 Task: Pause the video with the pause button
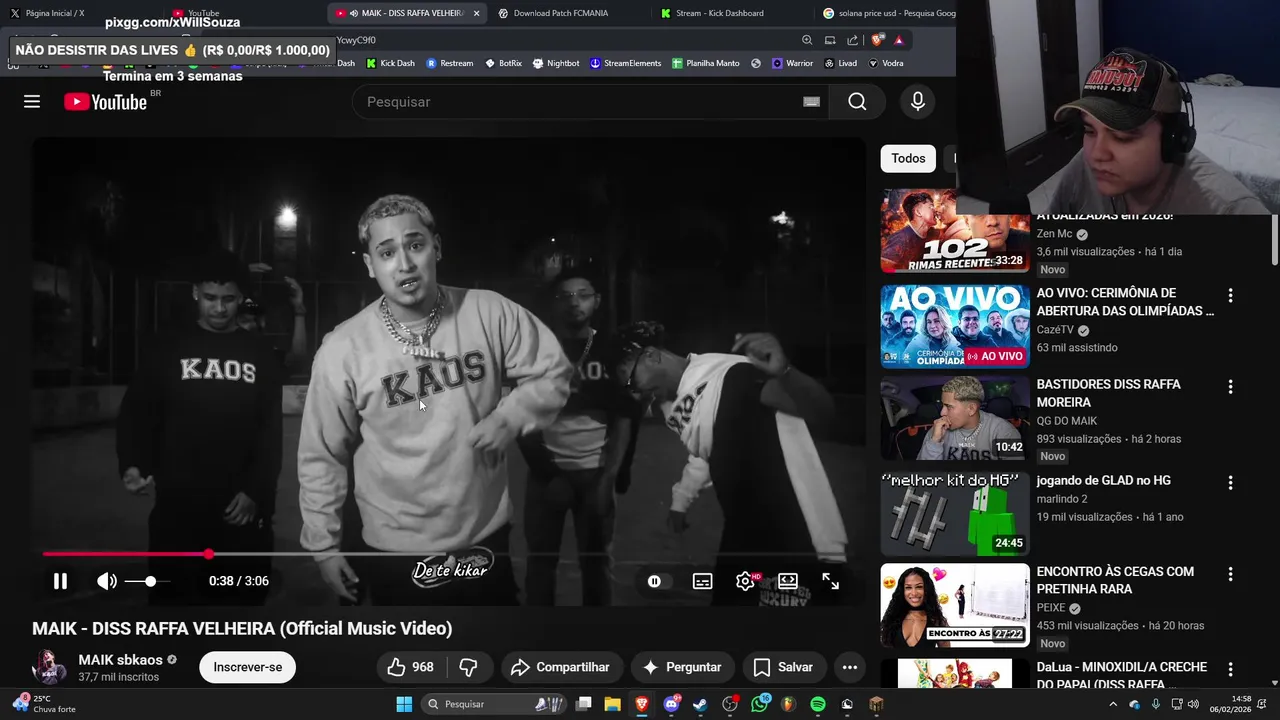(x=60, y=581)
